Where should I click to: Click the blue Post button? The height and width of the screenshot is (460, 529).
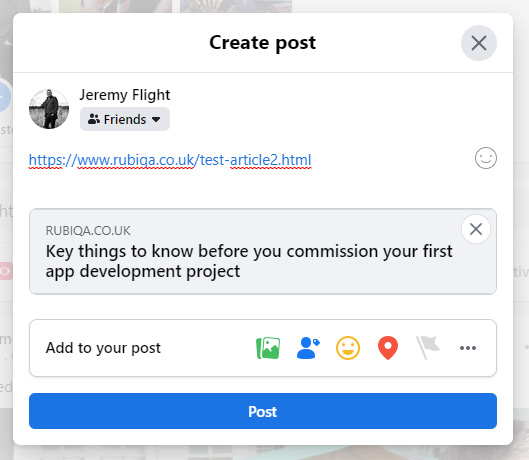click(x=263, y=411)
